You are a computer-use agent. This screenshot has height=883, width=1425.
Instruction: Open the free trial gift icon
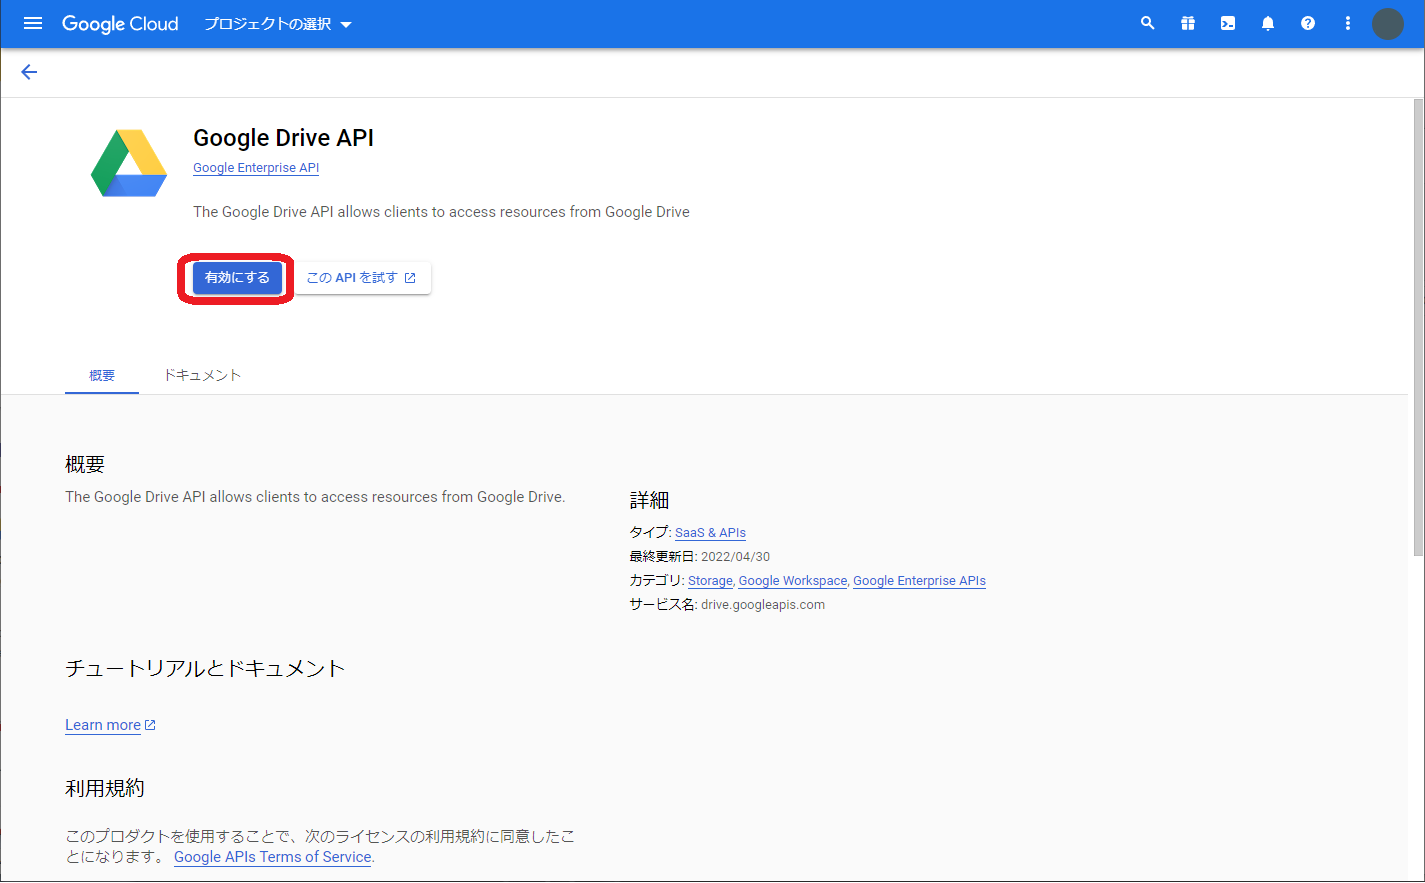click(1187, 22)
